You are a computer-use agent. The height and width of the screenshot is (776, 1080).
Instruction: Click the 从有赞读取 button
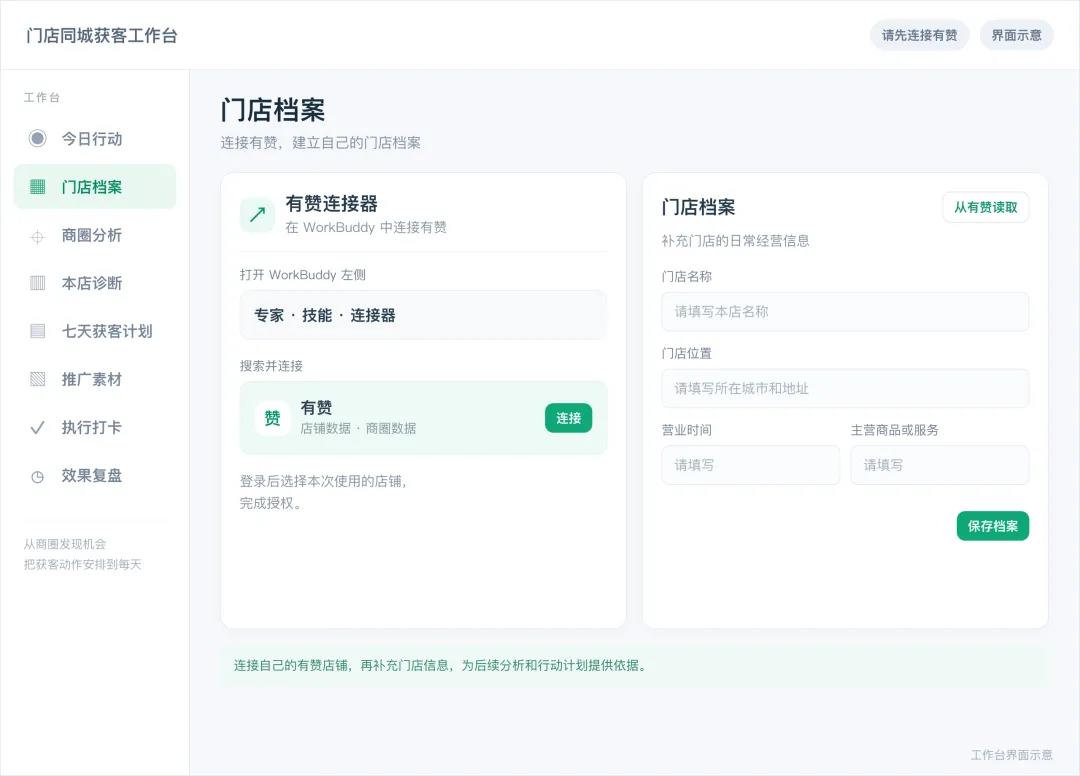pos(986,207)
